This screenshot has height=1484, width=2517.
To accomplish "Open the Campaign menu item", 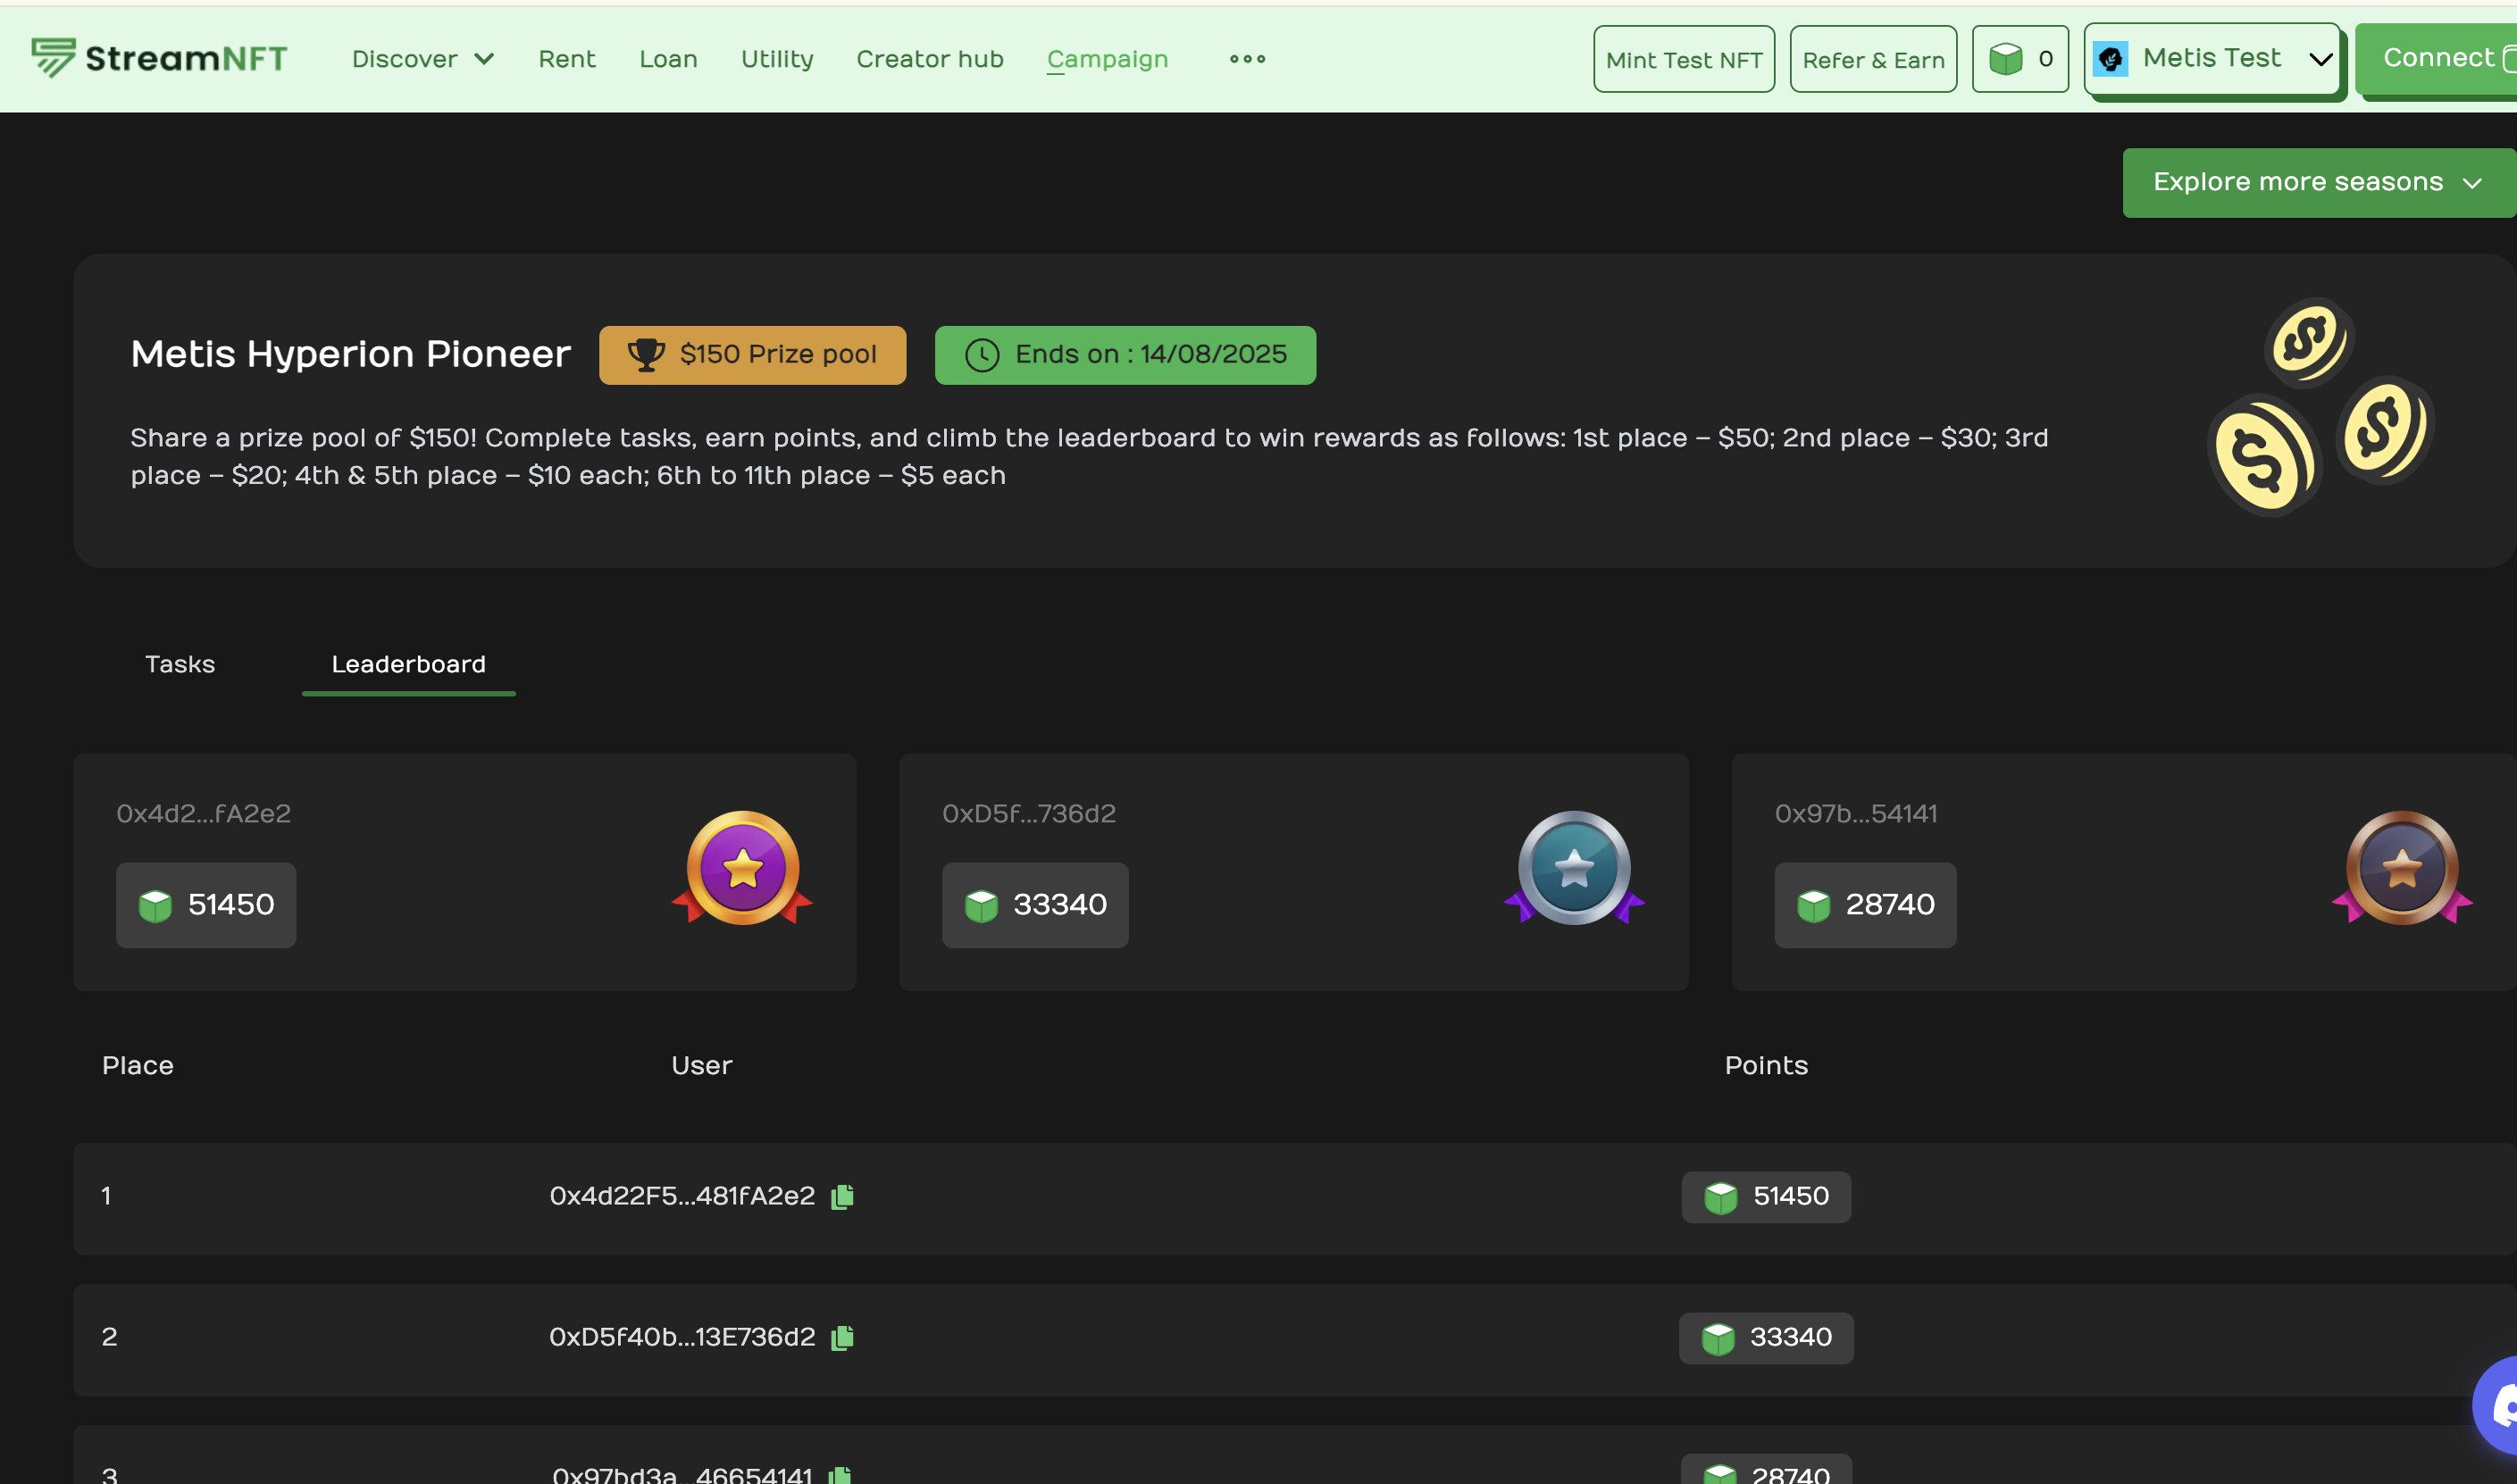I will [1107, 59].
